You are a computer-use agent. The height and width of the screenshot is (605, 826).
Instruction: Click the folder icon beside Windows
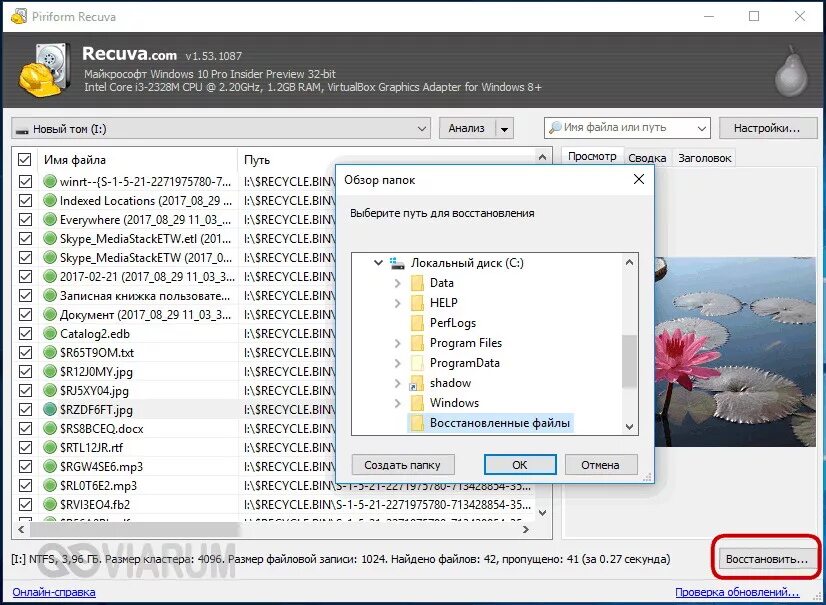417,403
